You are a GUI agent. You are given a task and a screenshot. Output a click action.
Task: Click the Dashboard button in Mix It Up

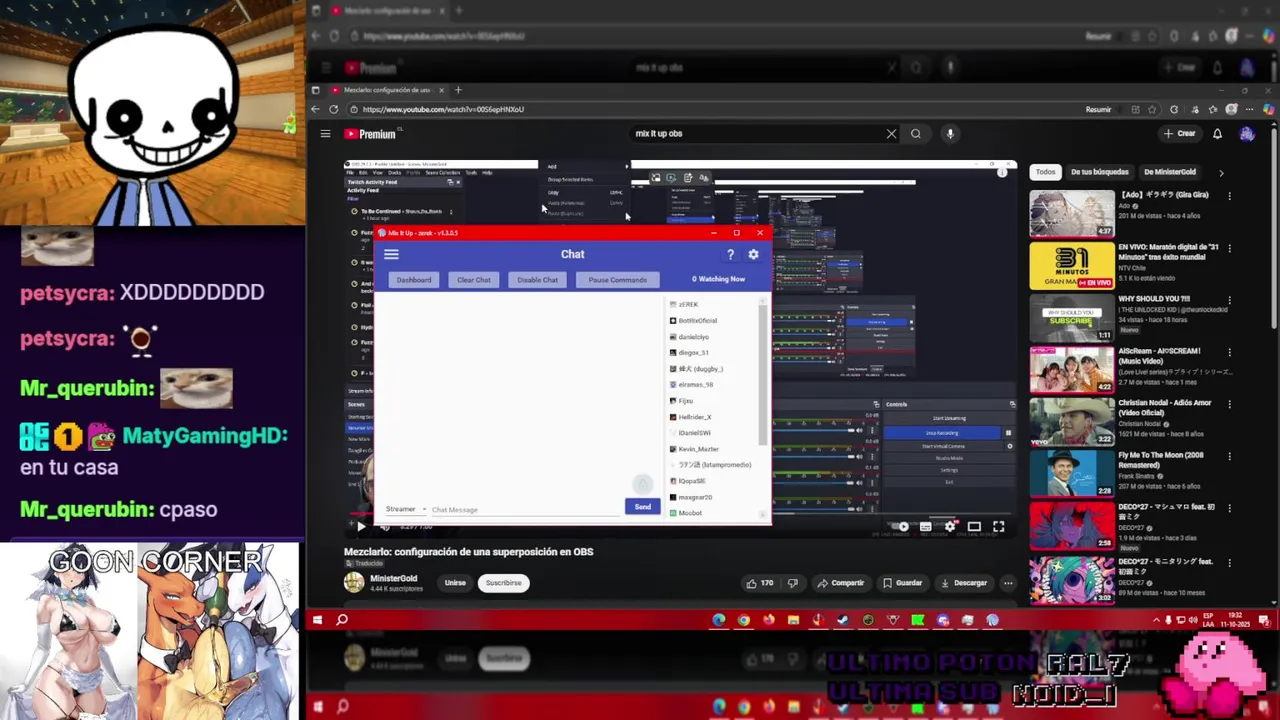414,280
